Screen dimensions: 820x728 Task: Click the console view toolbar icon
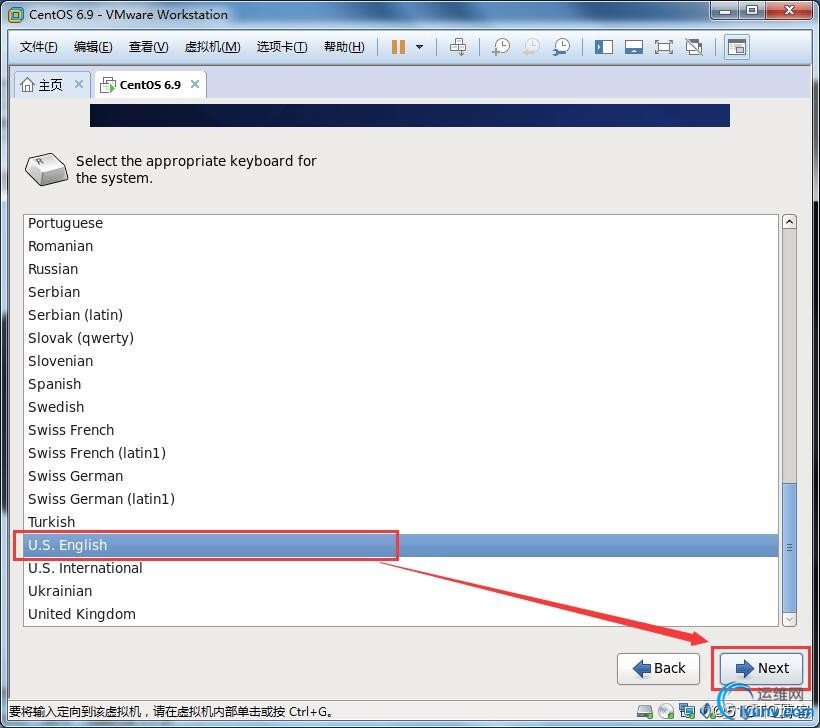tap(737, 47)
